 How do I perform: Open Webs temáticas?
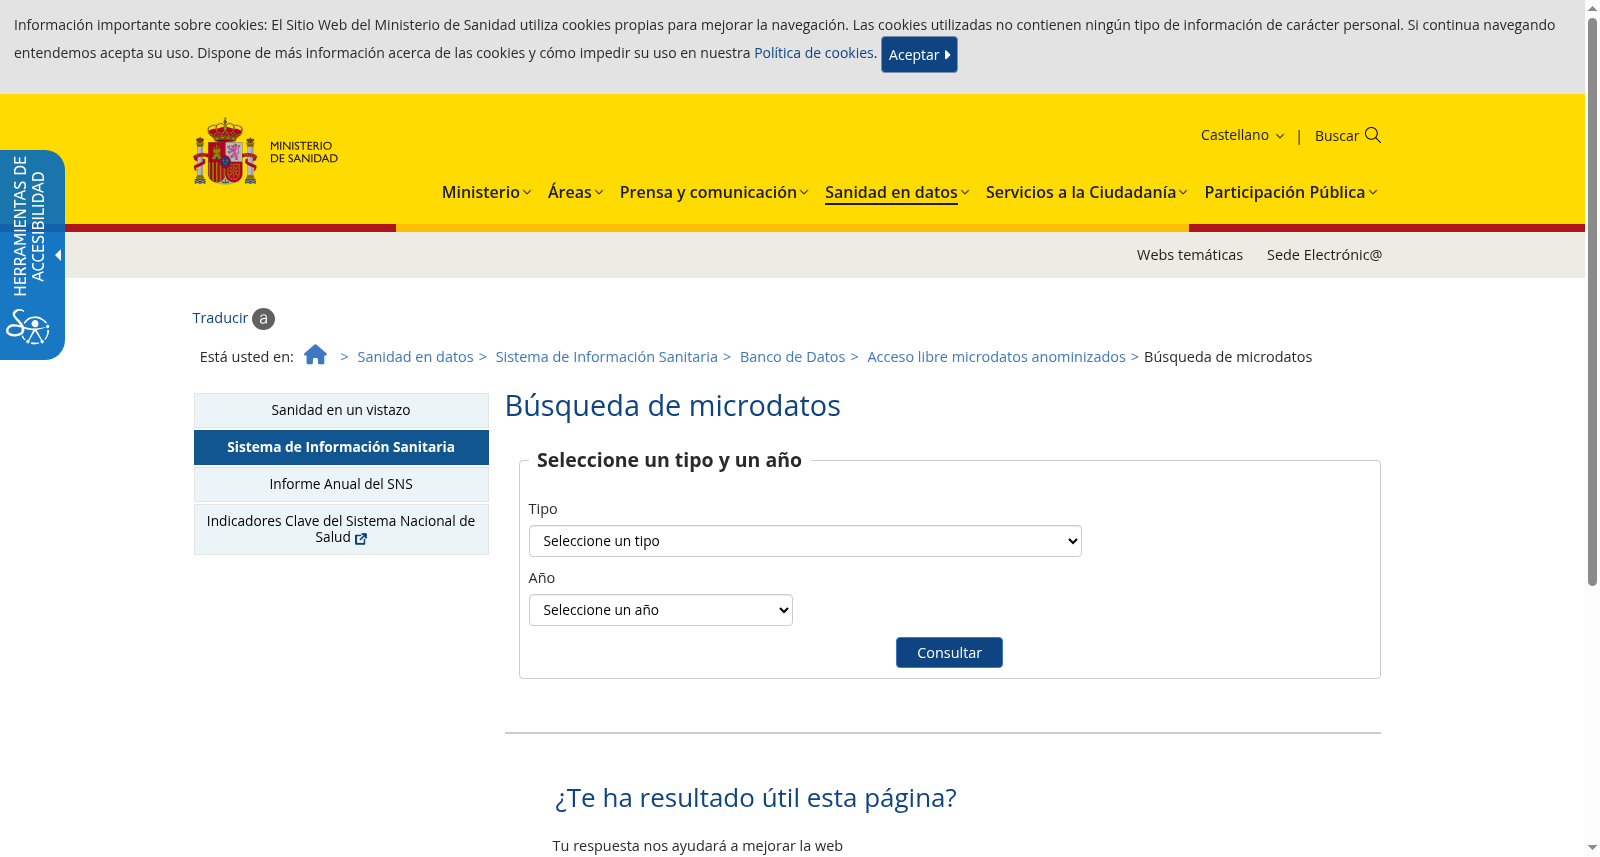[x=1190, y=255]
